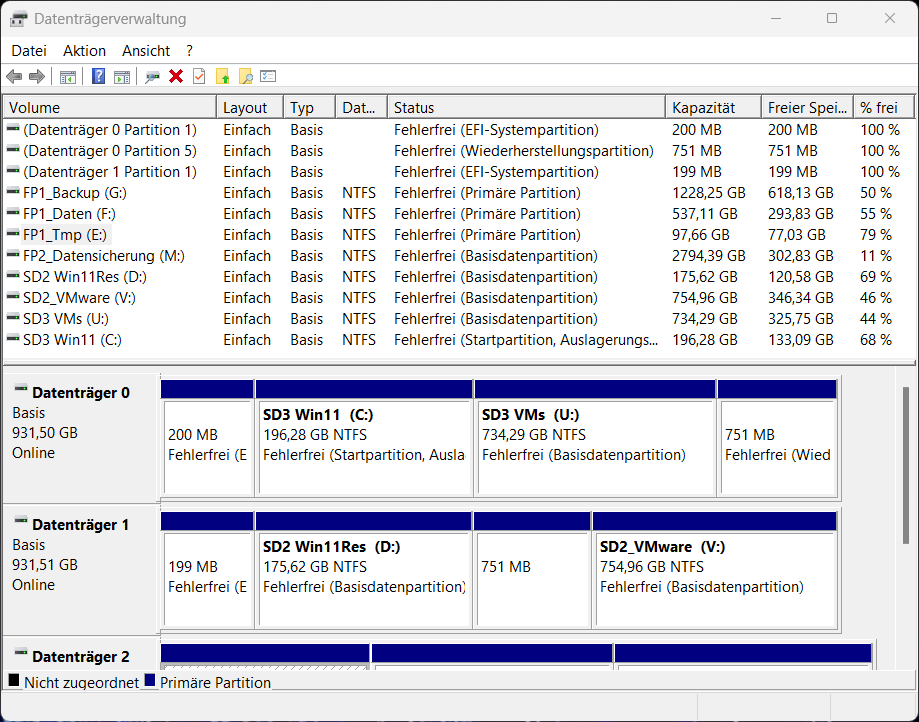This screenshot has width=919, height=722.
Task: Open Help using the blue question mark icon
Action: [x=97, y=76]
